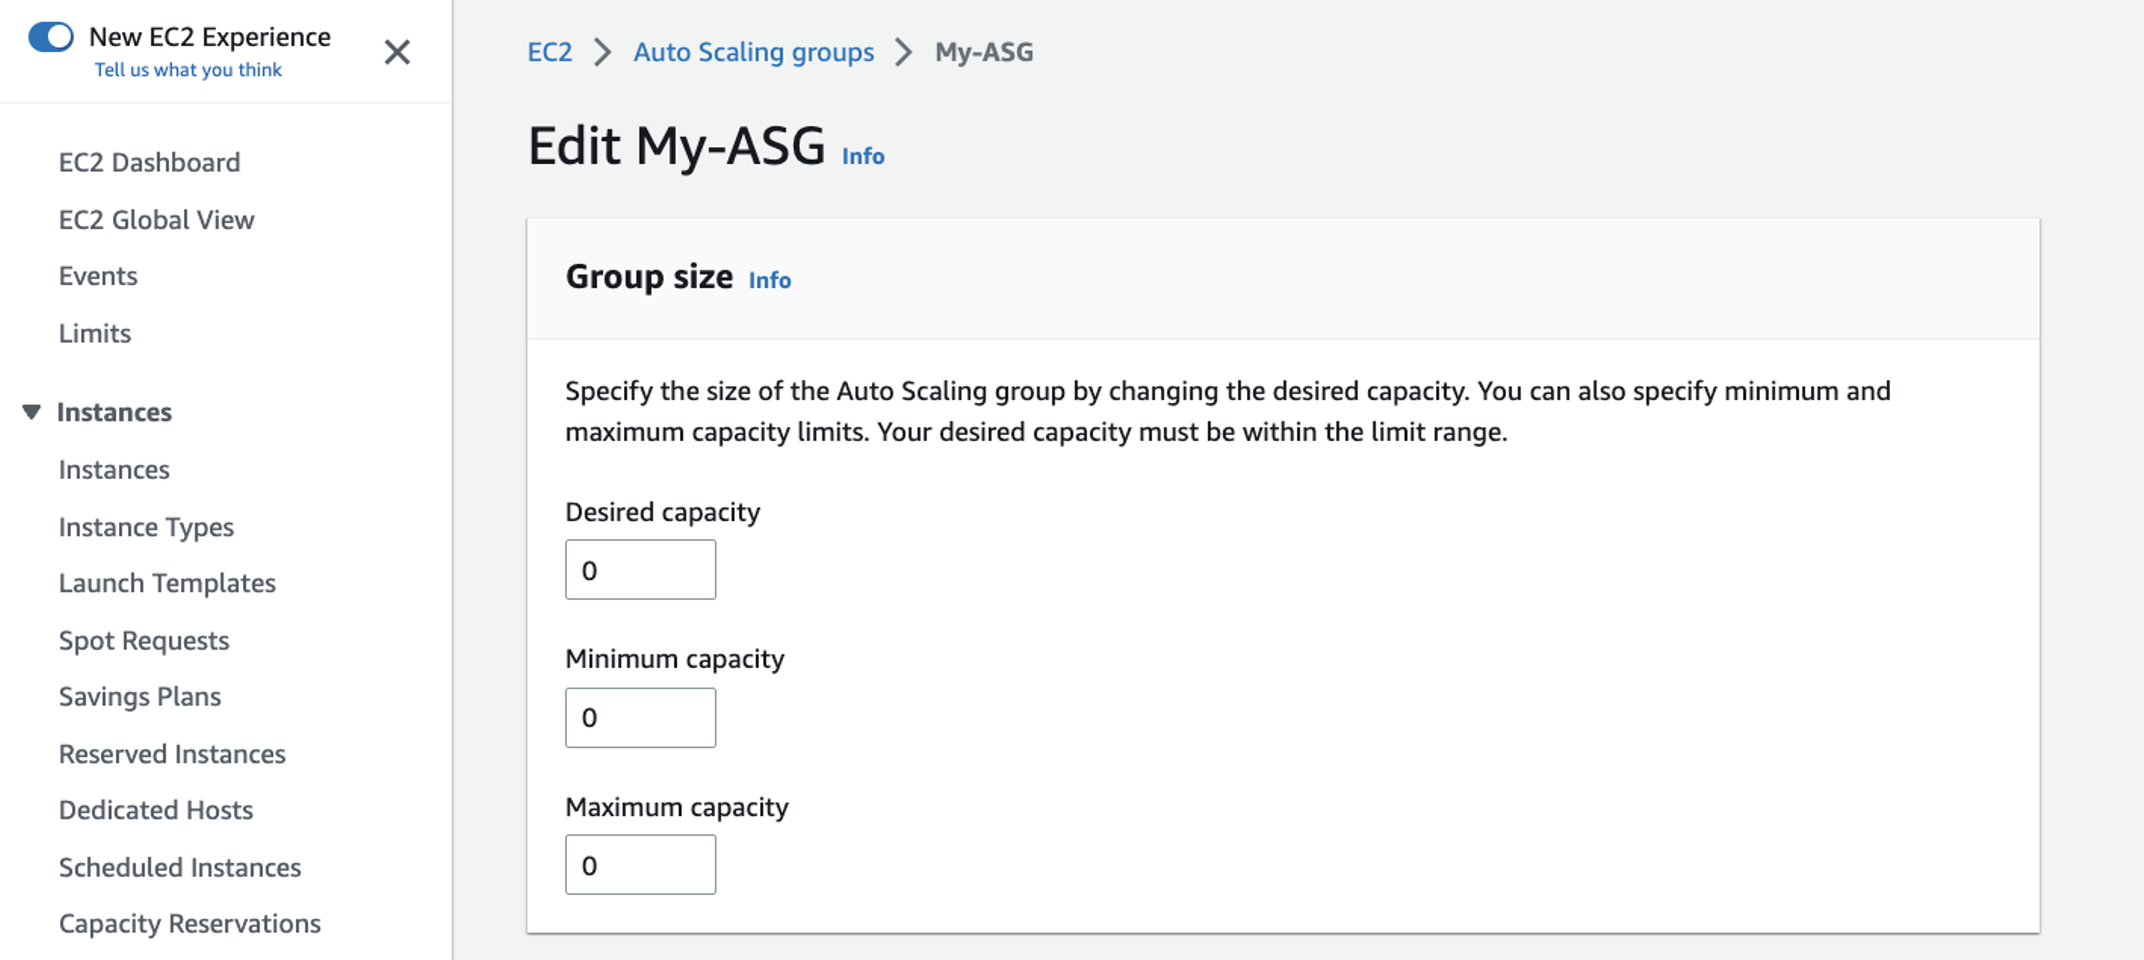Select the EC2 Dashboard sidebar item

pos(150,161)
